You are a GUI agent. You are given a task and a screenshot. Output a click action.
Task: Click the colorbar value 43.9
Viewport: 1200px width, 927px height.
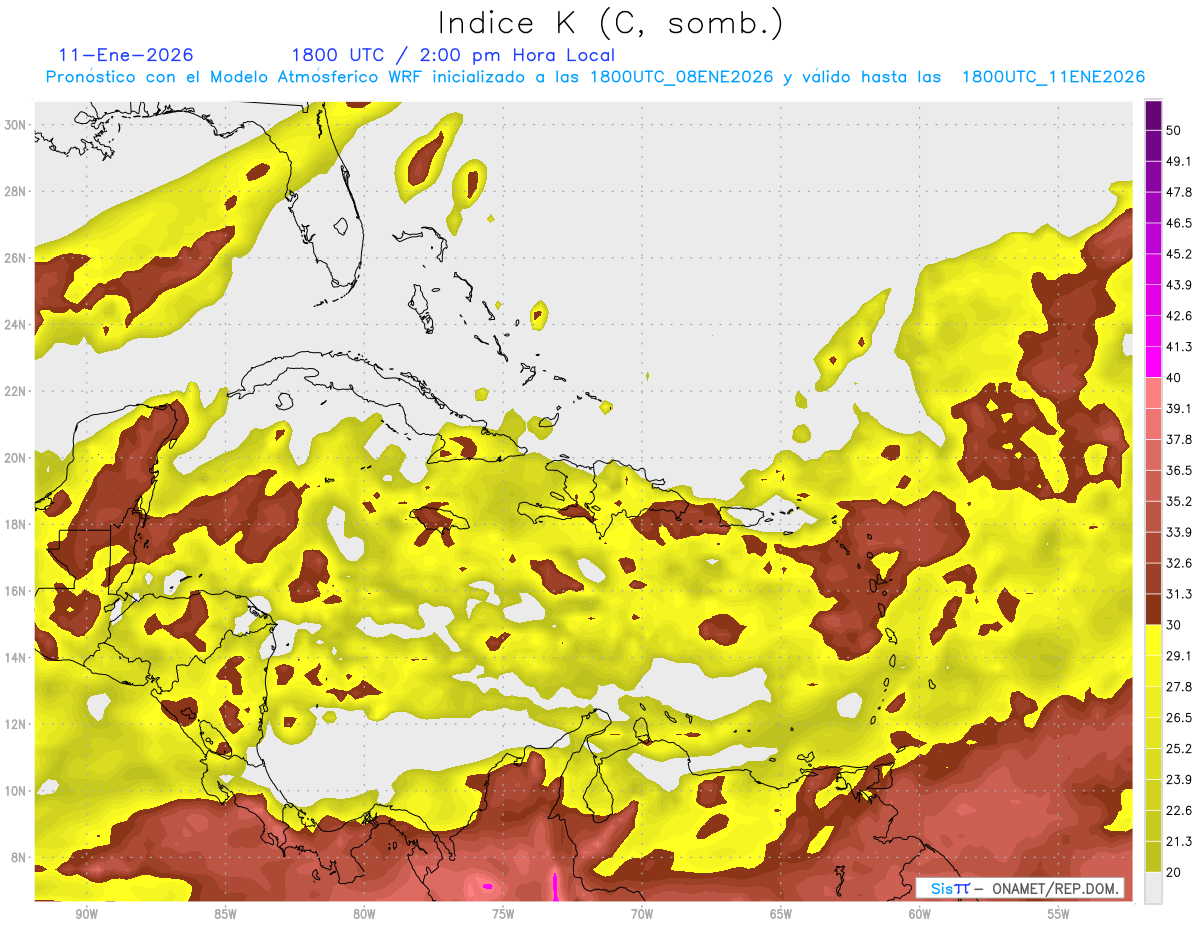pyautogui.click(x=1179, y=285)
